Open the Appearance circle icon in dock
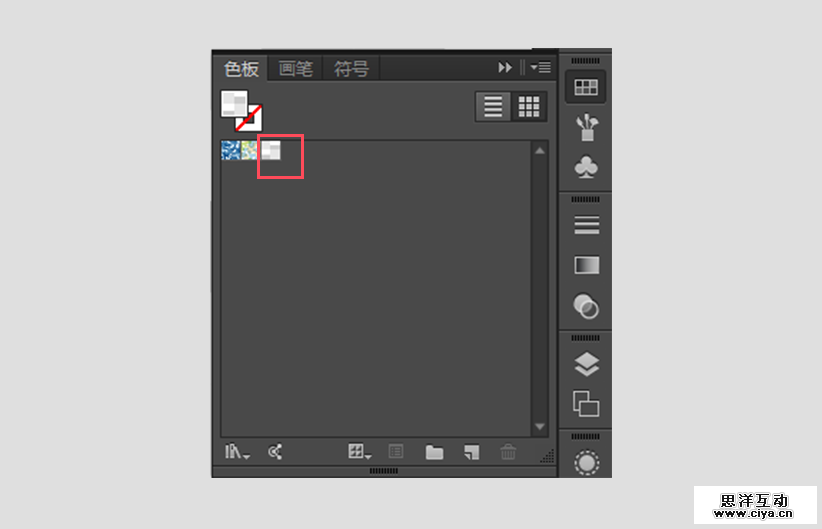The image size is (822, 529). pyautogui.click(x=587, y=463)
